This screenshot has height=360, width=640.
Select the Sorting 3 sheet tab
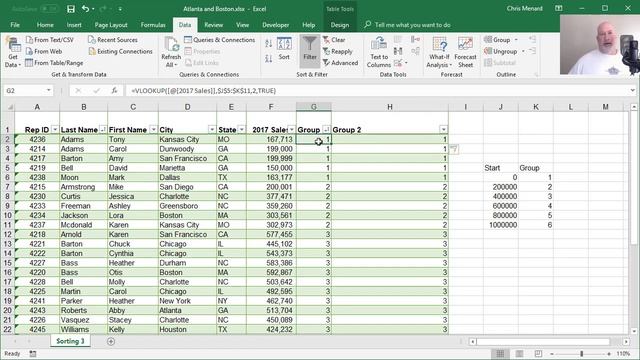tap(70, 341)
